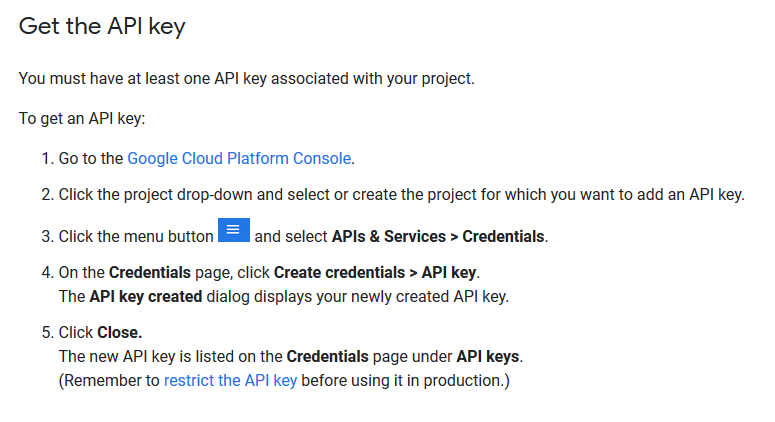Click the blue hamburger menu button icon

233,230
